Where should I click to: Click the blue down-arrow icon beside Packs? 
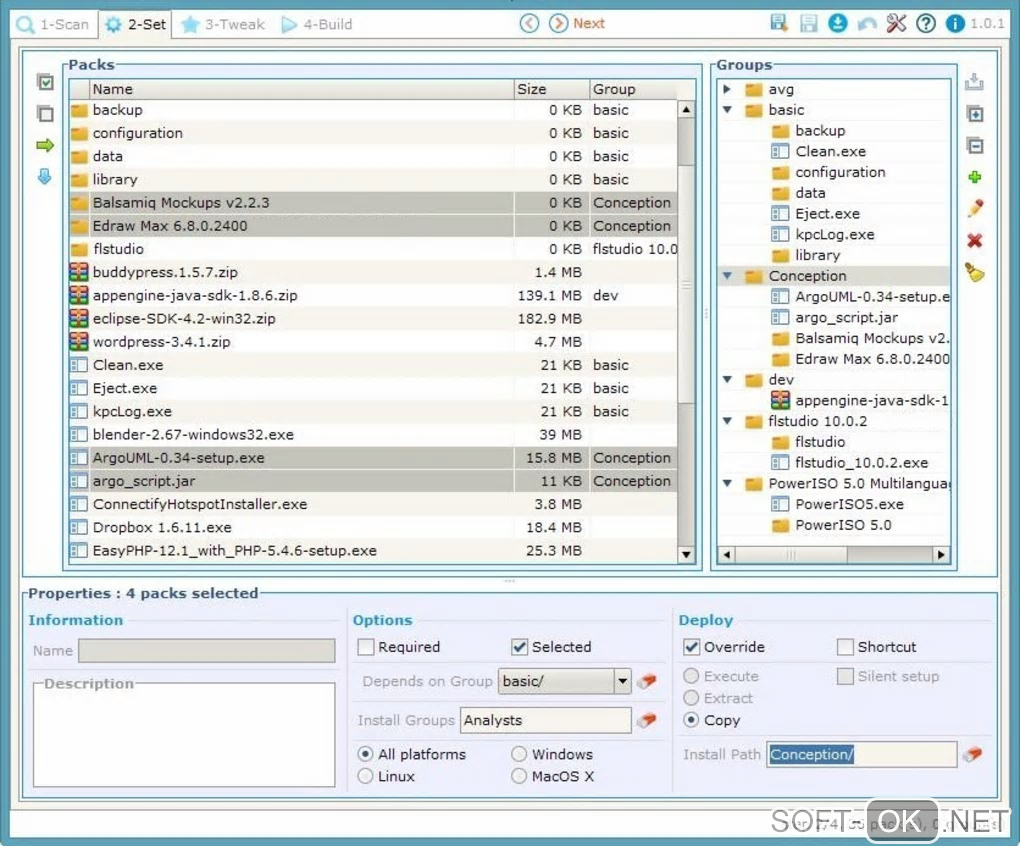pyautogui.click(x=44, y=176)
